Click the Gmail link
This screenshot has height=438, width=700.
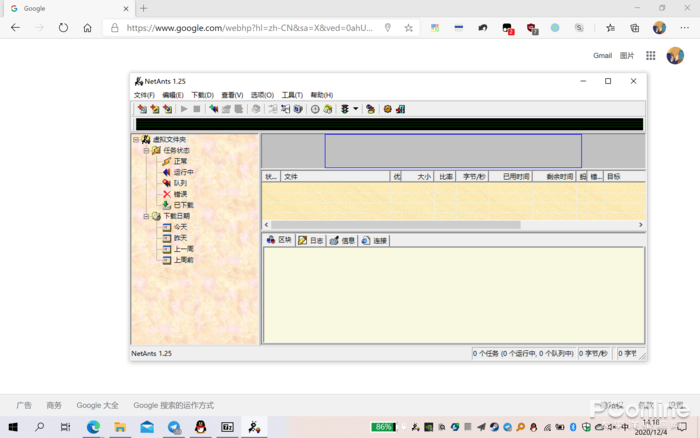(x=602, y=56)
